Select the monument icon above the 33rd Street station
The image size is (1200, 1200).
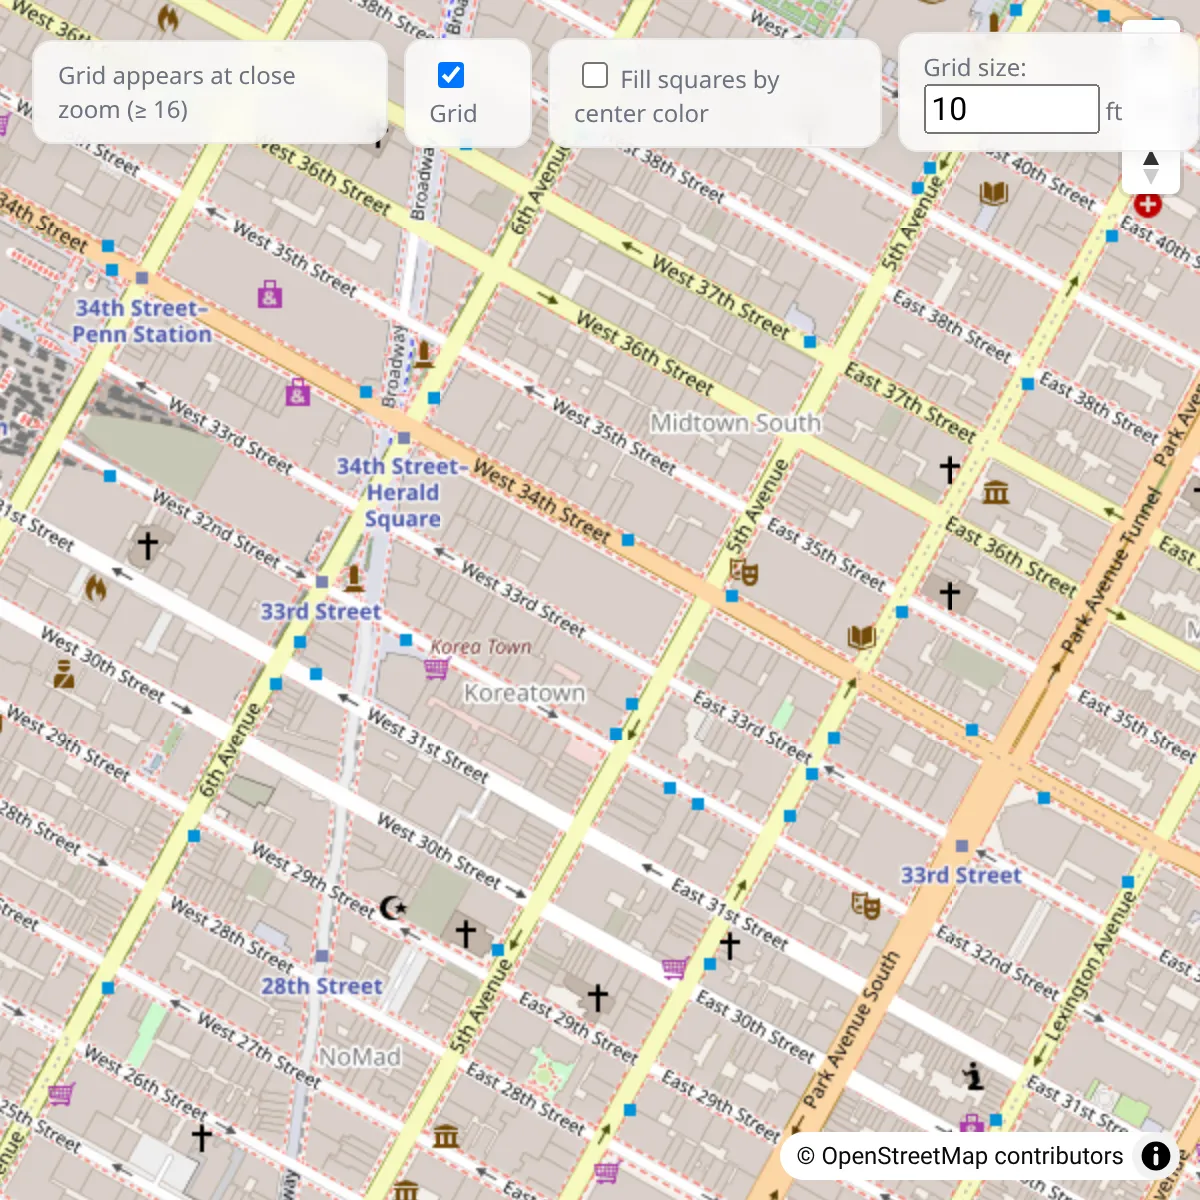354,578
